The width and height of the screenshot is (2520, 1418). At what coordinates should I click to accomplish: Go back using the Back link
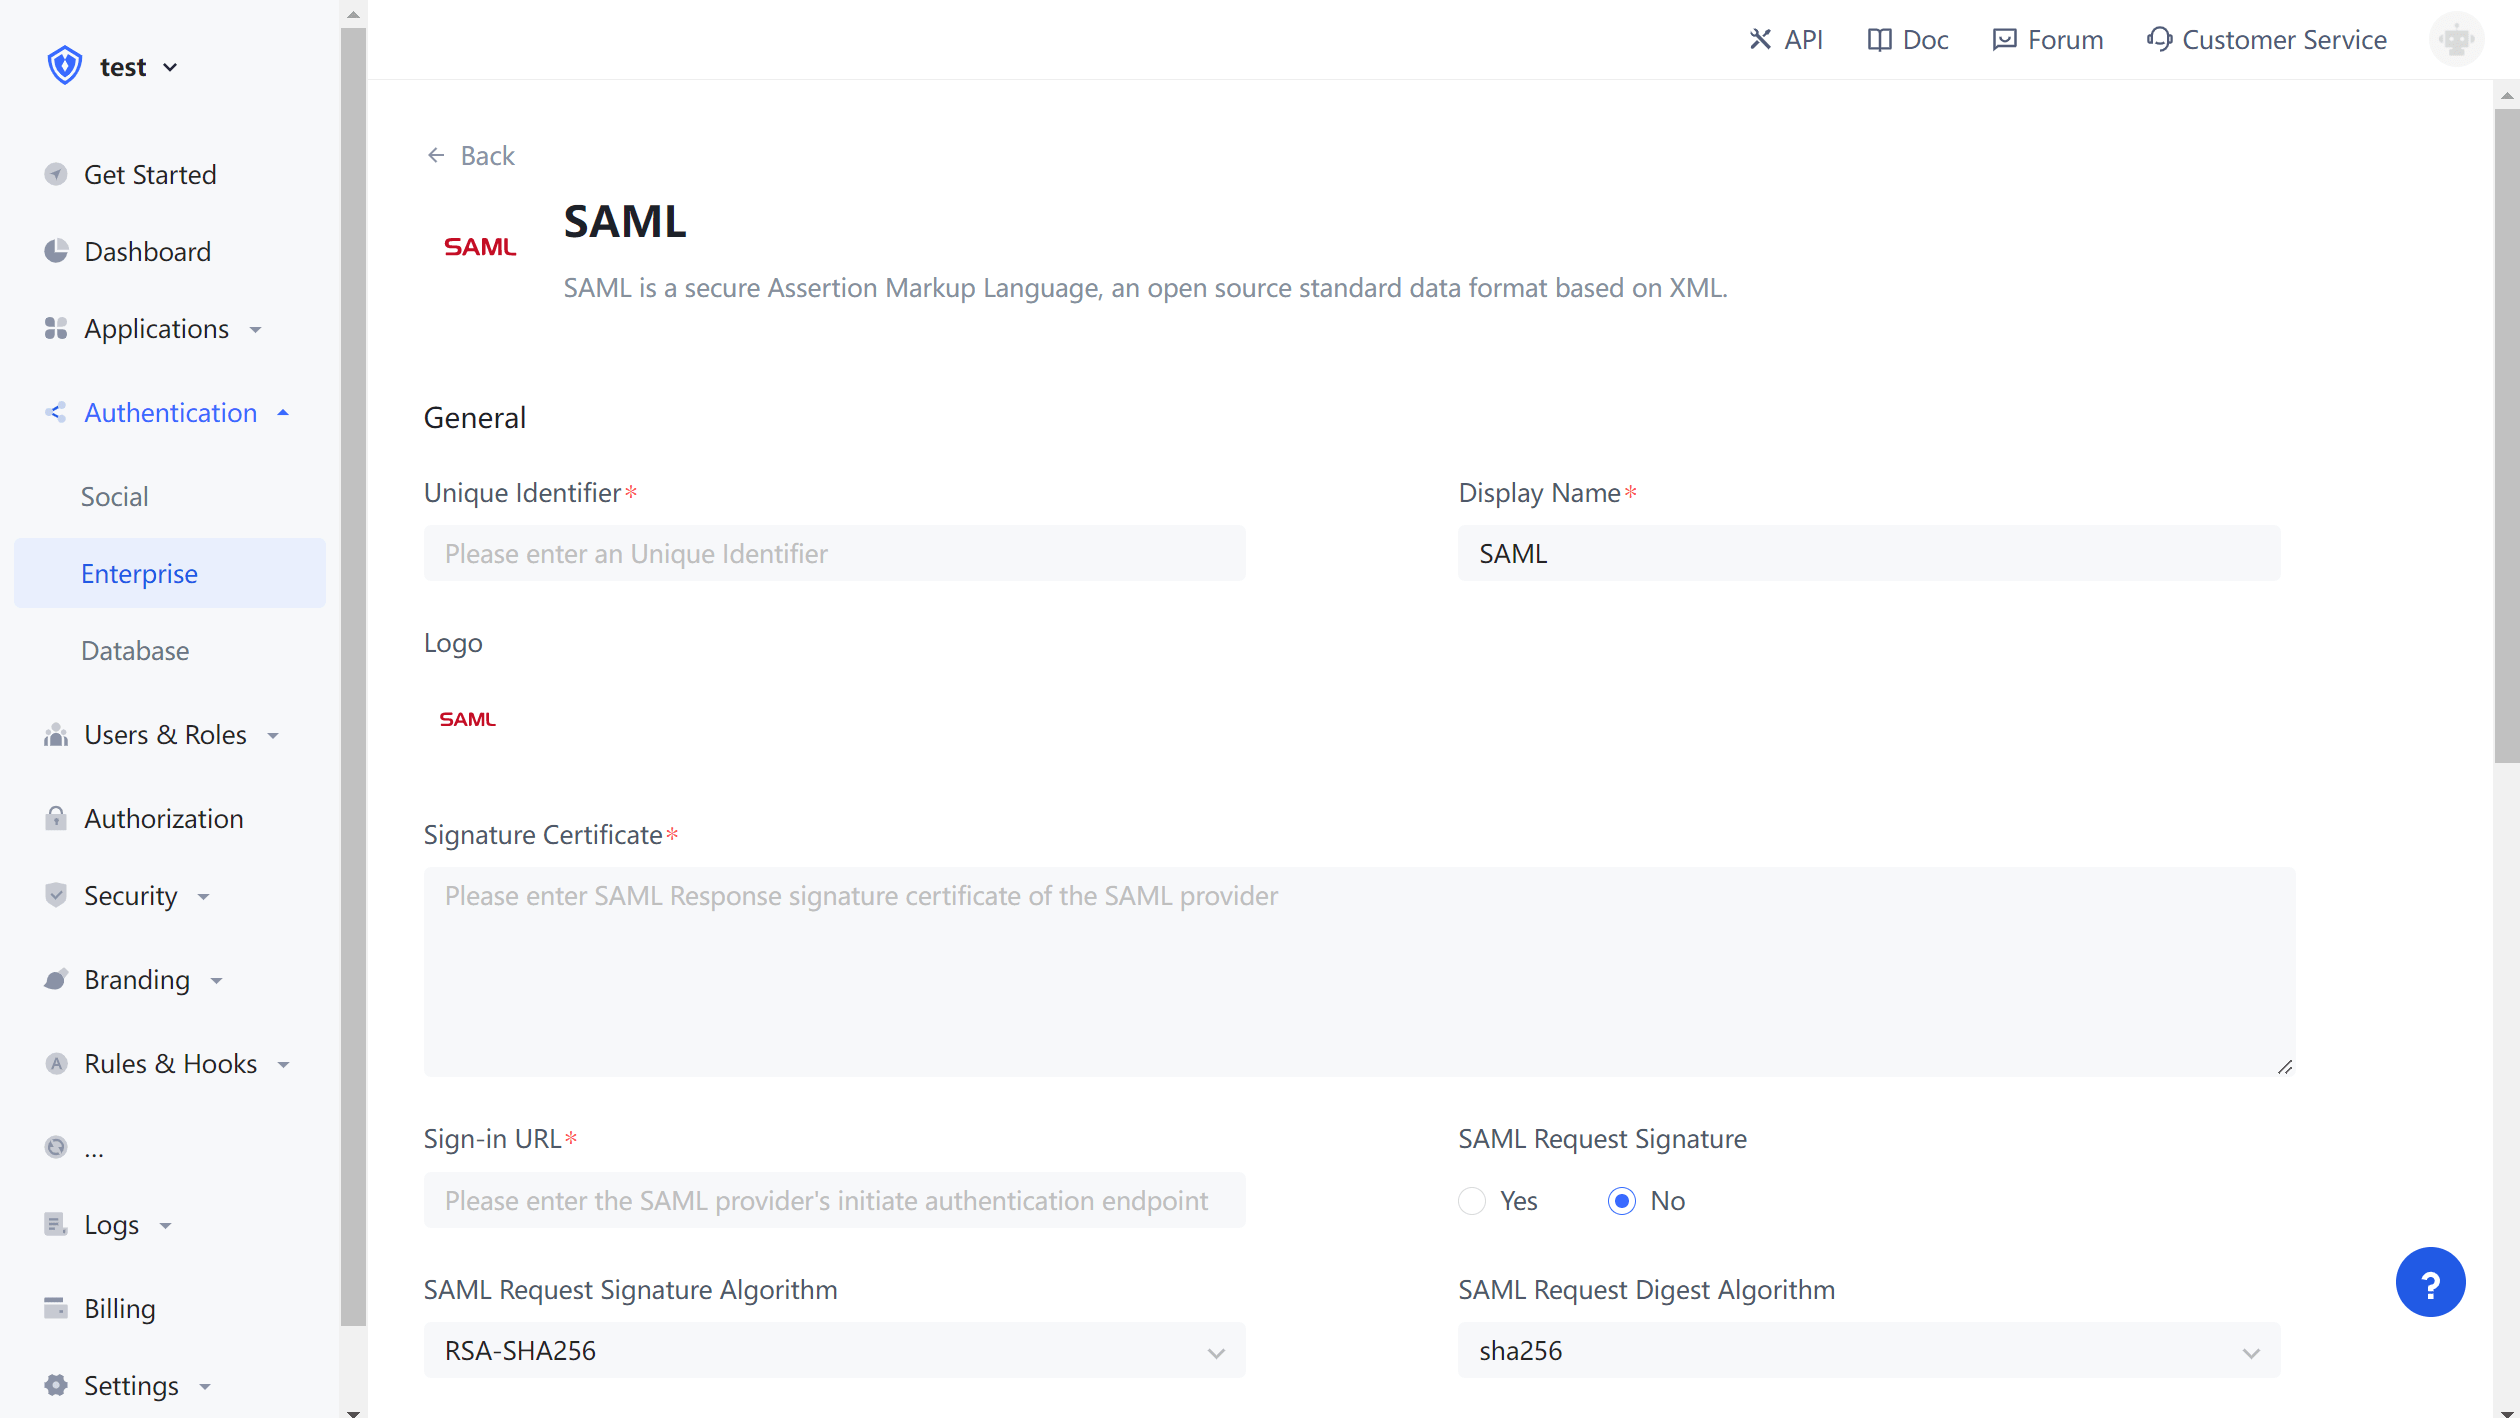click(471, 156)
